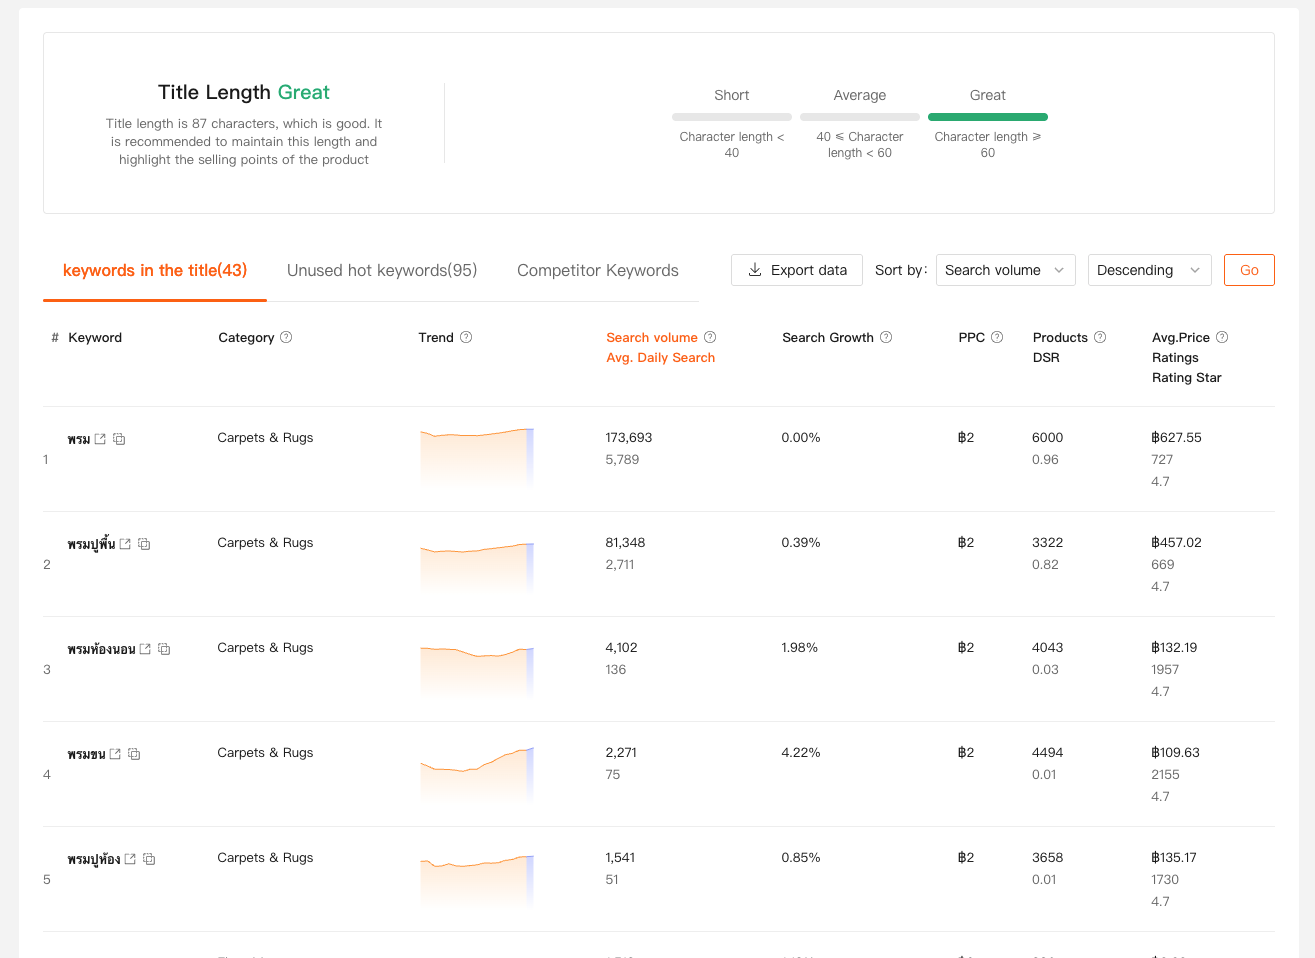Open external link for keyword พรม
The image size is (1315, 958).
(100, 439)
